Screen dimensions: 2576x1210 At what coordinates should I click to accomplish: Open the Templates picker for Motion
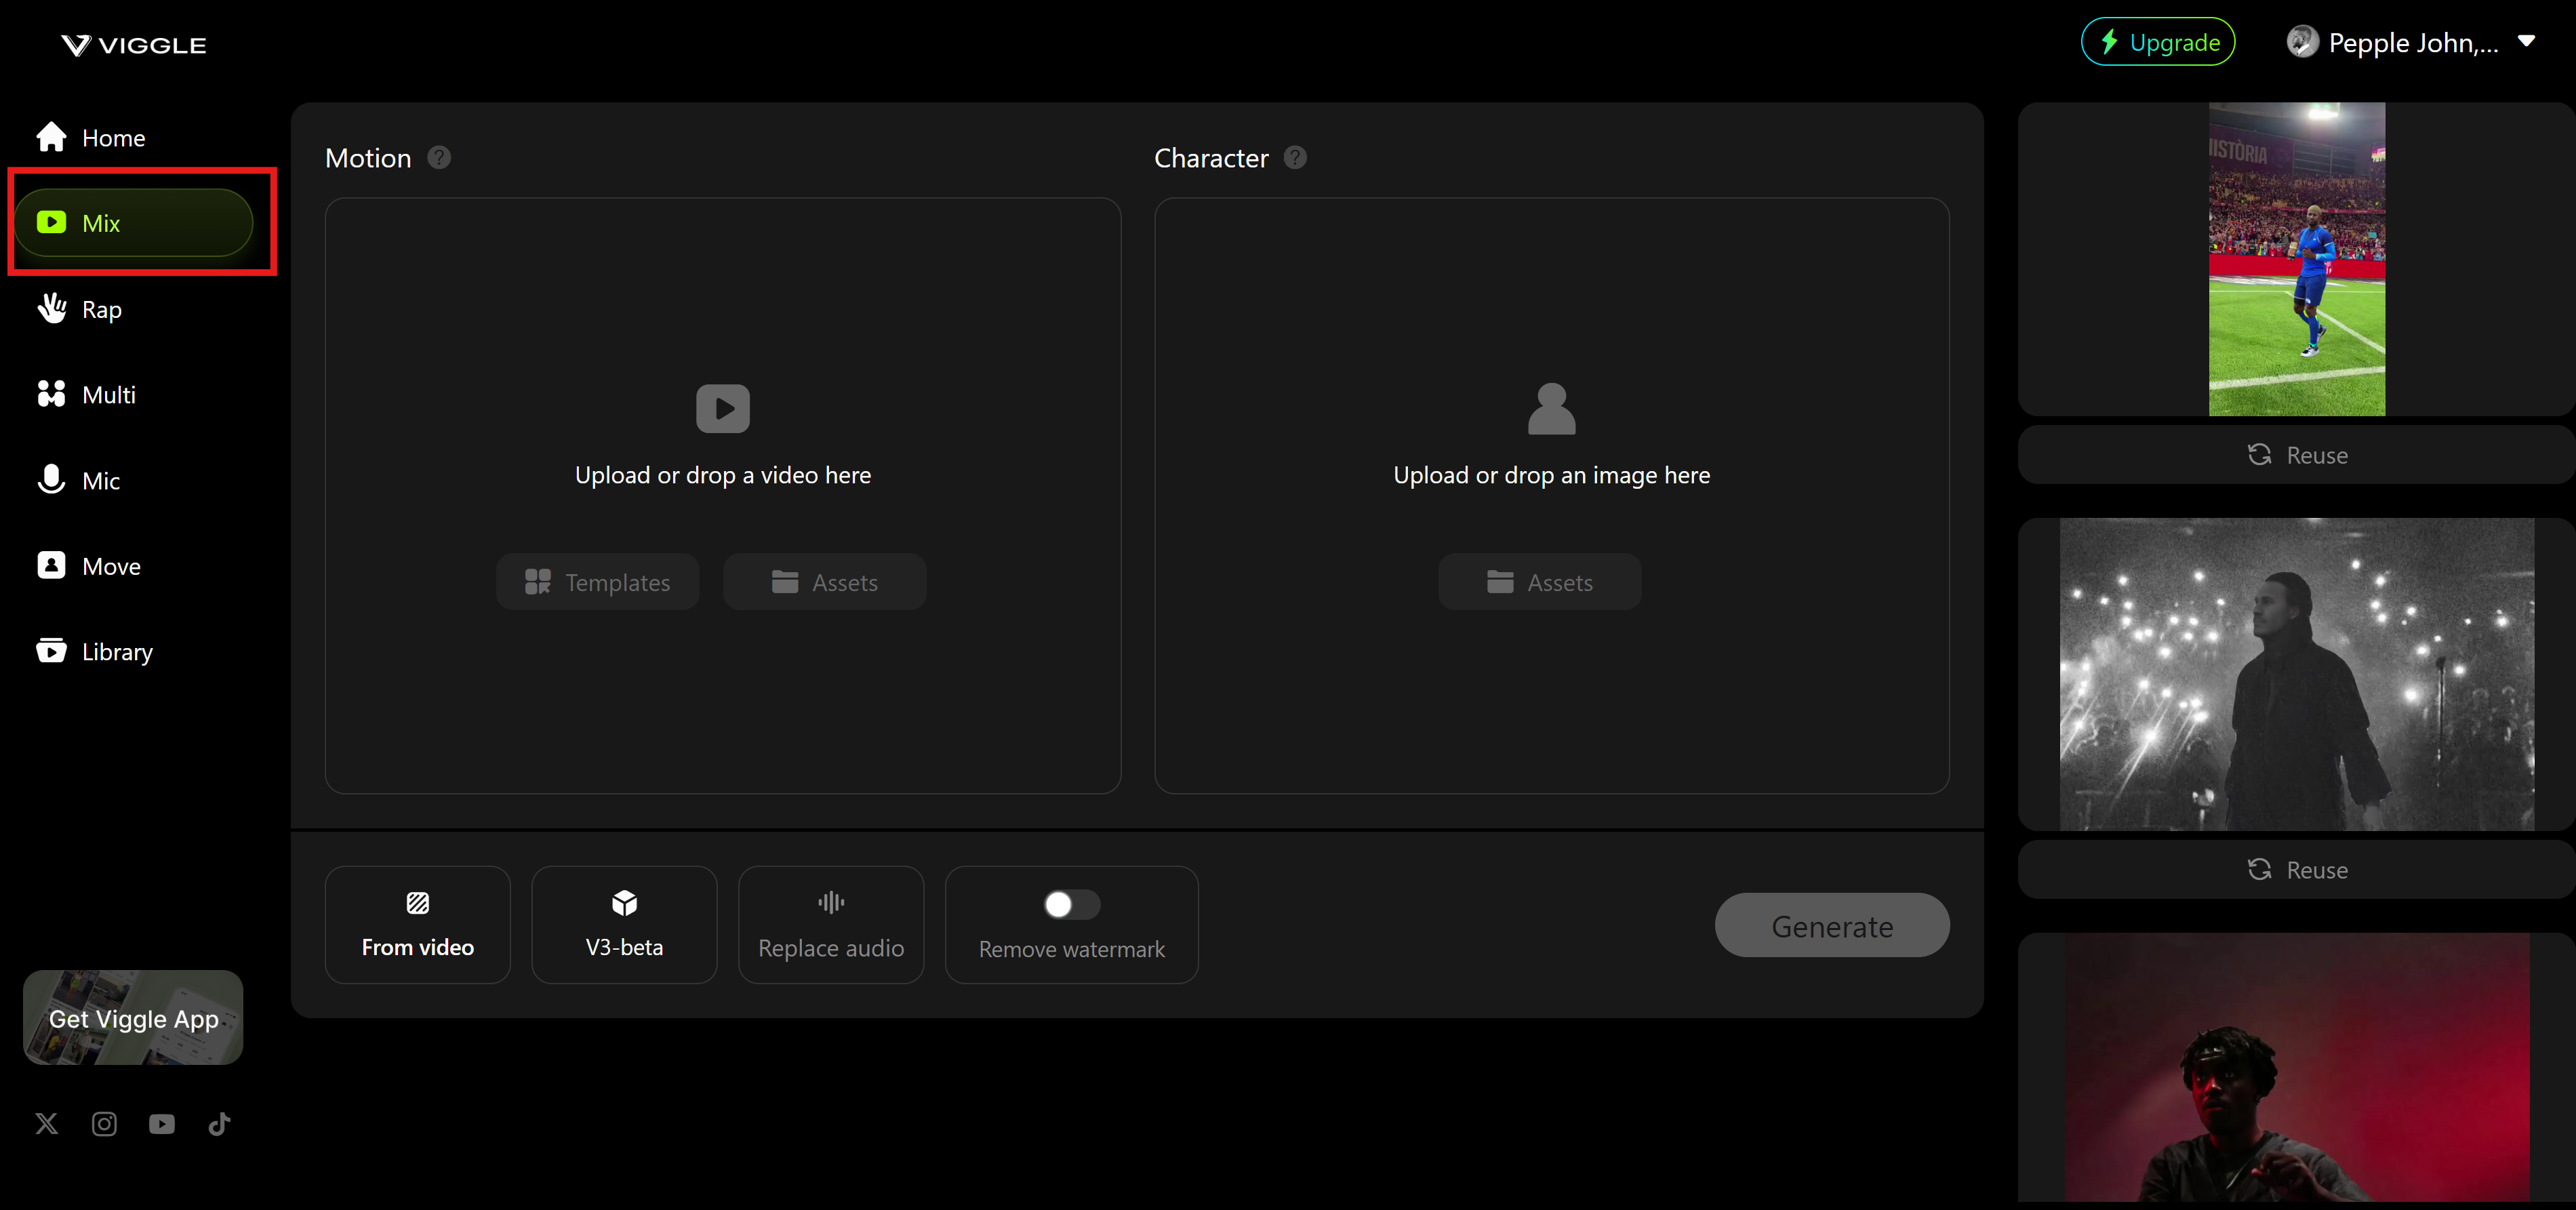597,581
